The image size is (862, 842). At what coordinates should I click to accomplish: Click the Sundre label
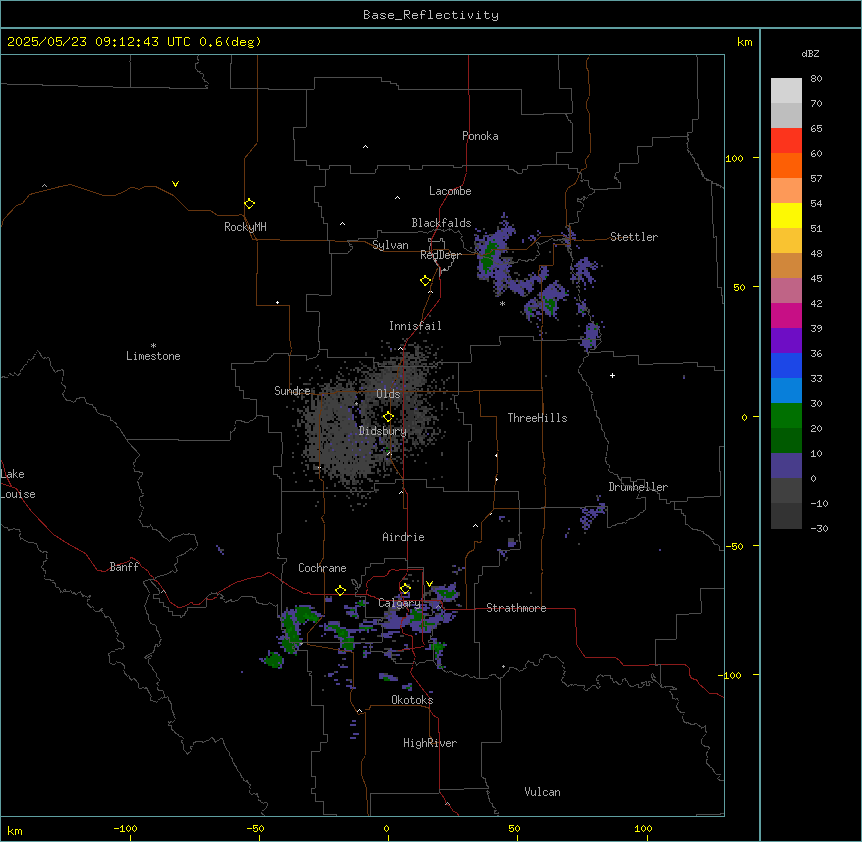tap(292, 391)
